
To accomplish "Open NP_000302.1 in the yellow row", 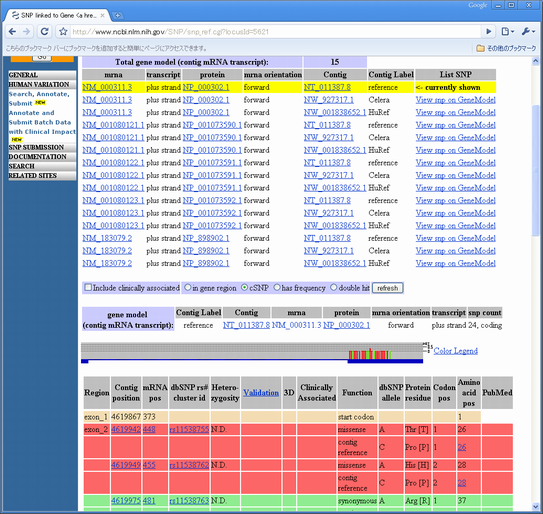I will [x=206, y=87].
